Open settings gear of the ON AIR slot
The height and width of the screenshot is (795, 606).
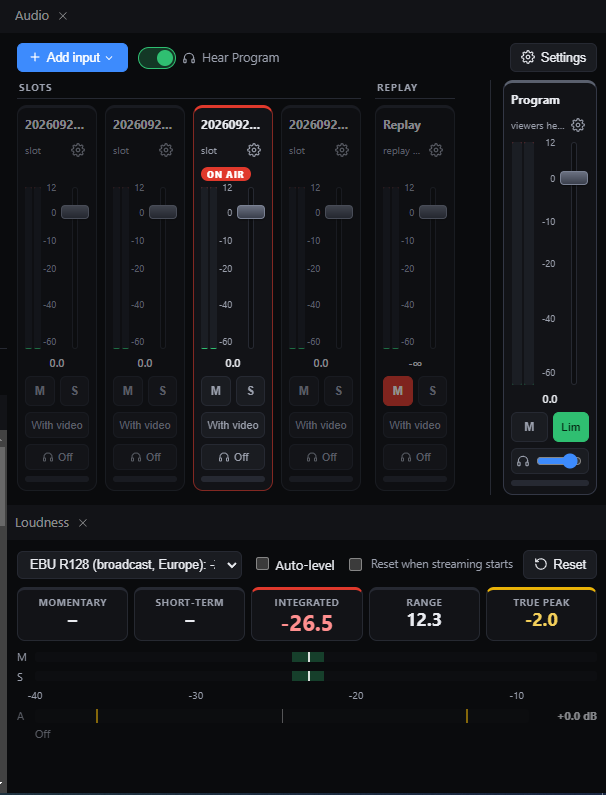pyautogui.click(x=254, y=150)
